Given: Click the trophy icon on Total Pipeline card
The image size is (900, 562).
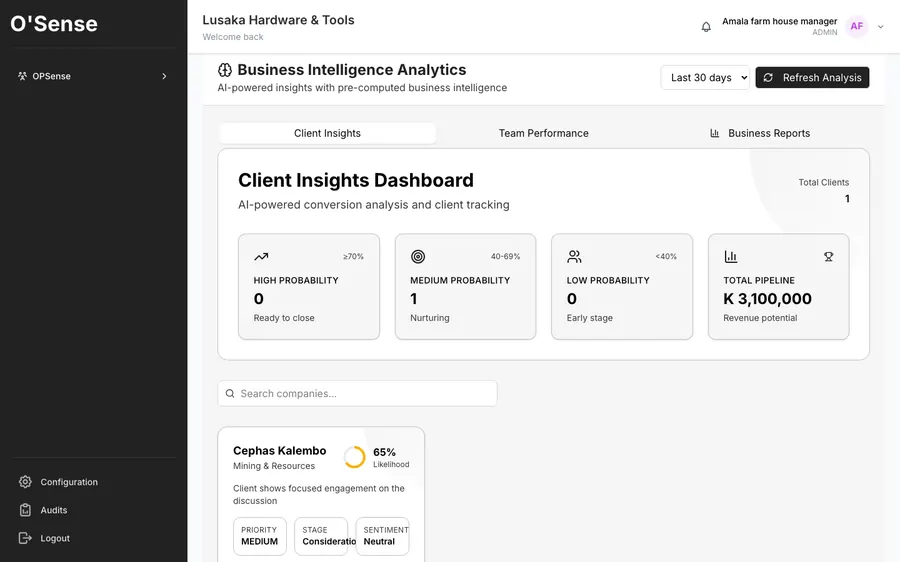Looking at the screenshot, I should click(828, 257).
